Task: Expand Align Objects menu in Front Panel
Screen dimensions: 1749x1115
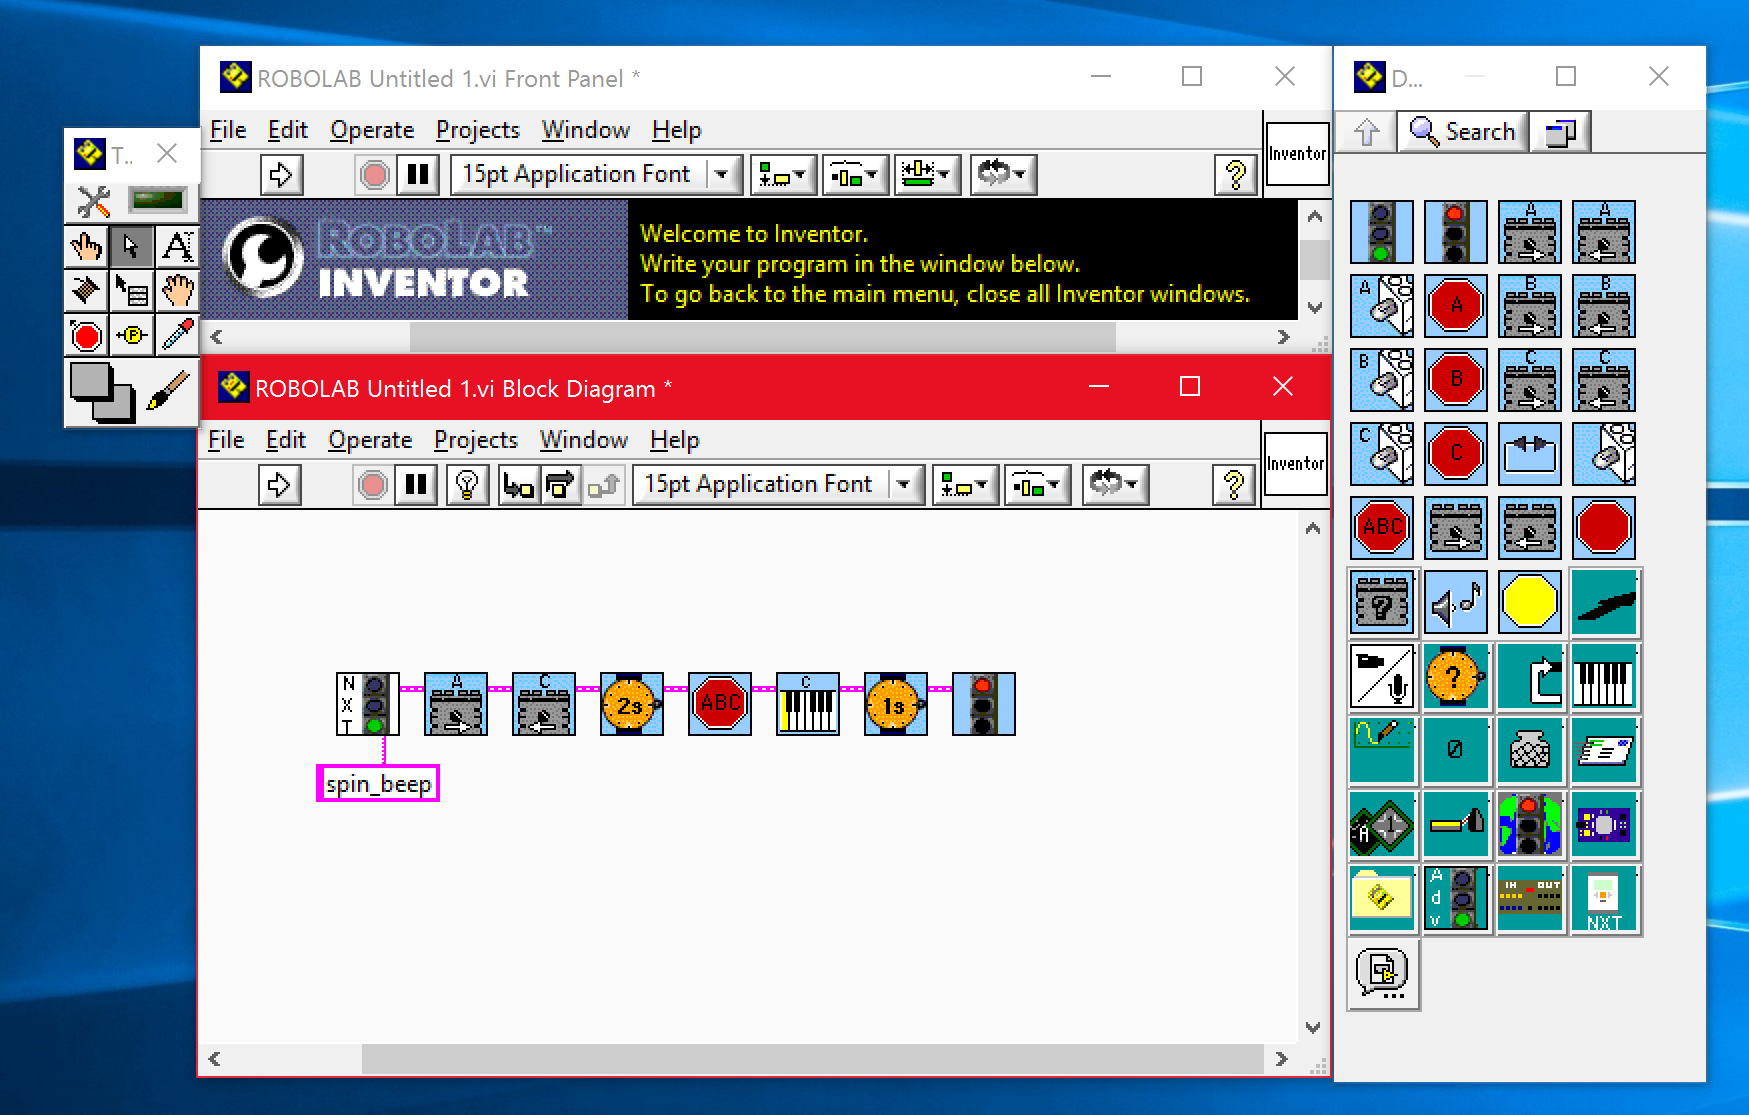Action: coord(783,175)
